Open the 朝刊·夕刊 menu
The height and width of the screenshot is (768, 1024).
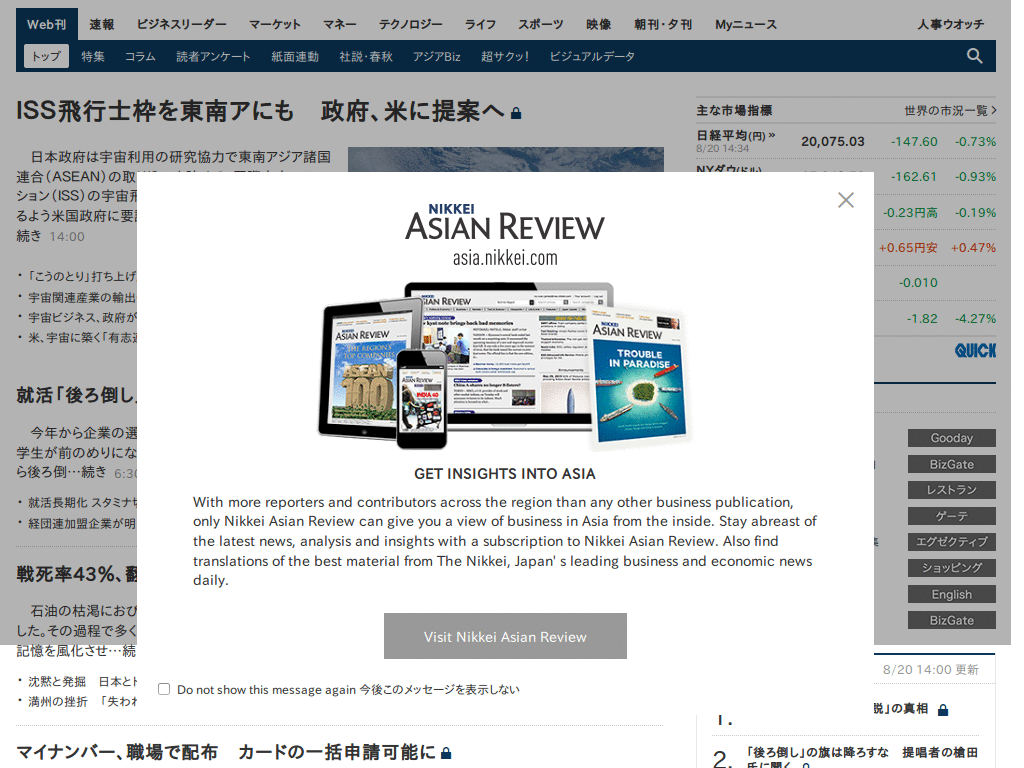663,24
